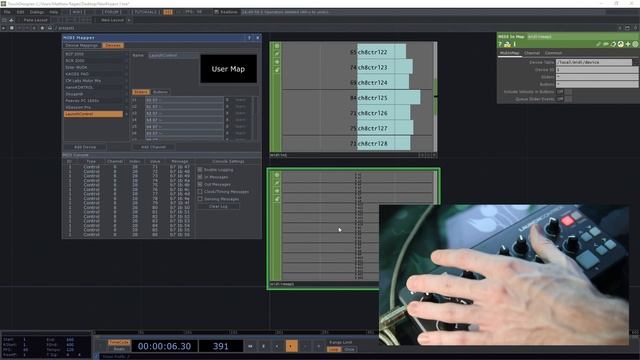Enable Logging checkbox in Console Settings
The height and width of the screenshot is (360, 640).
(x=200, y=169)
